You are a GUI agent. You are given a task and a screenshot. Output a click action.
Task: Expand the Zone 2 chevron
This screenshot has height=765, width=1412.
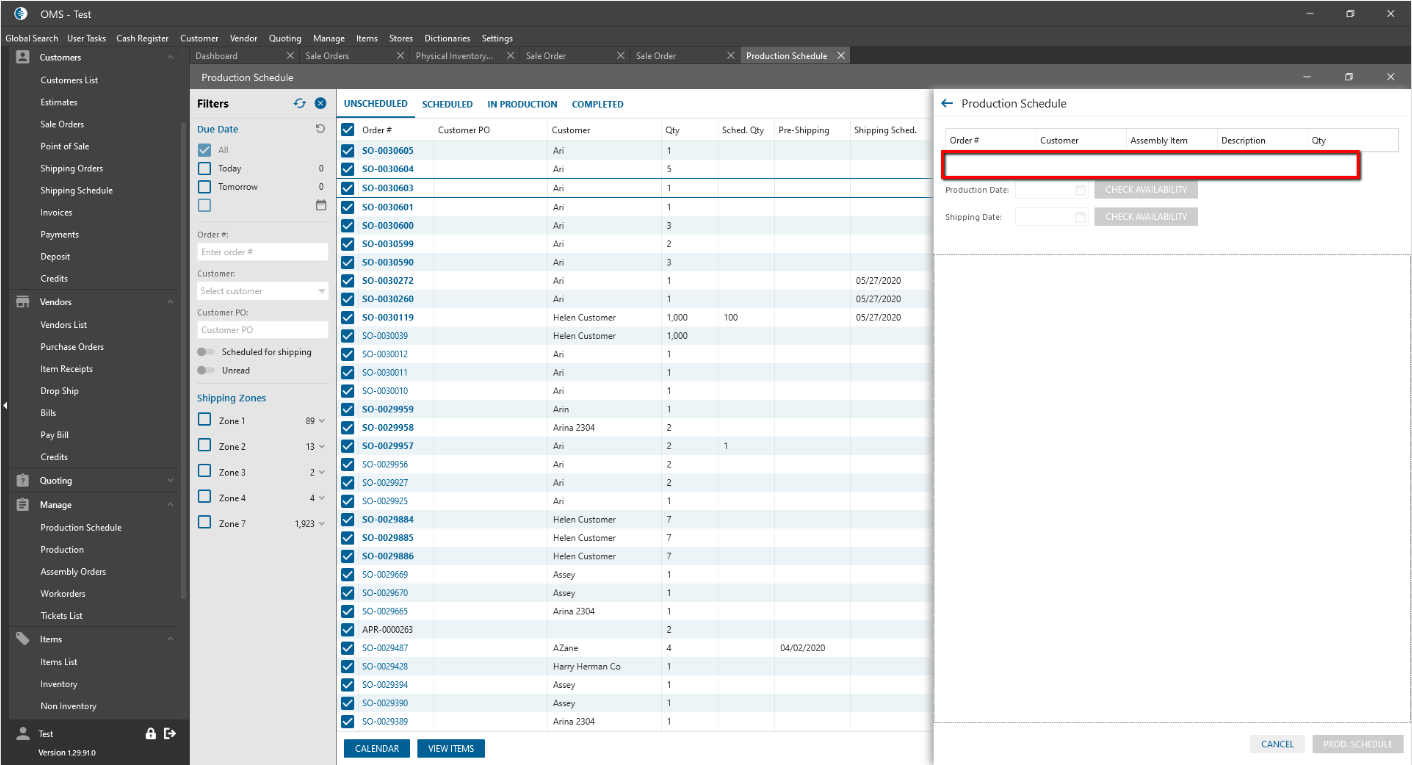point(322,447)
